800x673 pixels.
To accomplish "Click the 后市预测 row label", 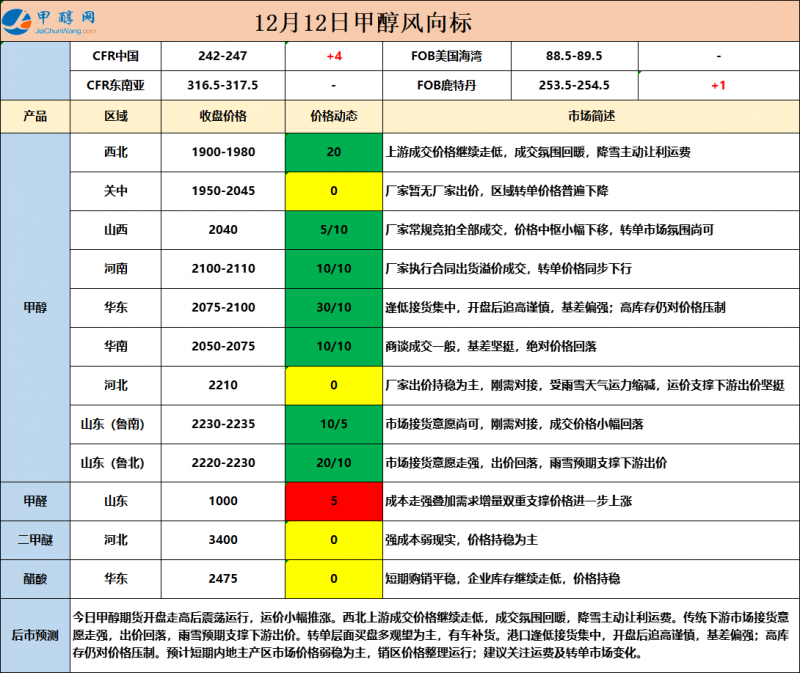I will pyautogui.click(x=35, y=635).
